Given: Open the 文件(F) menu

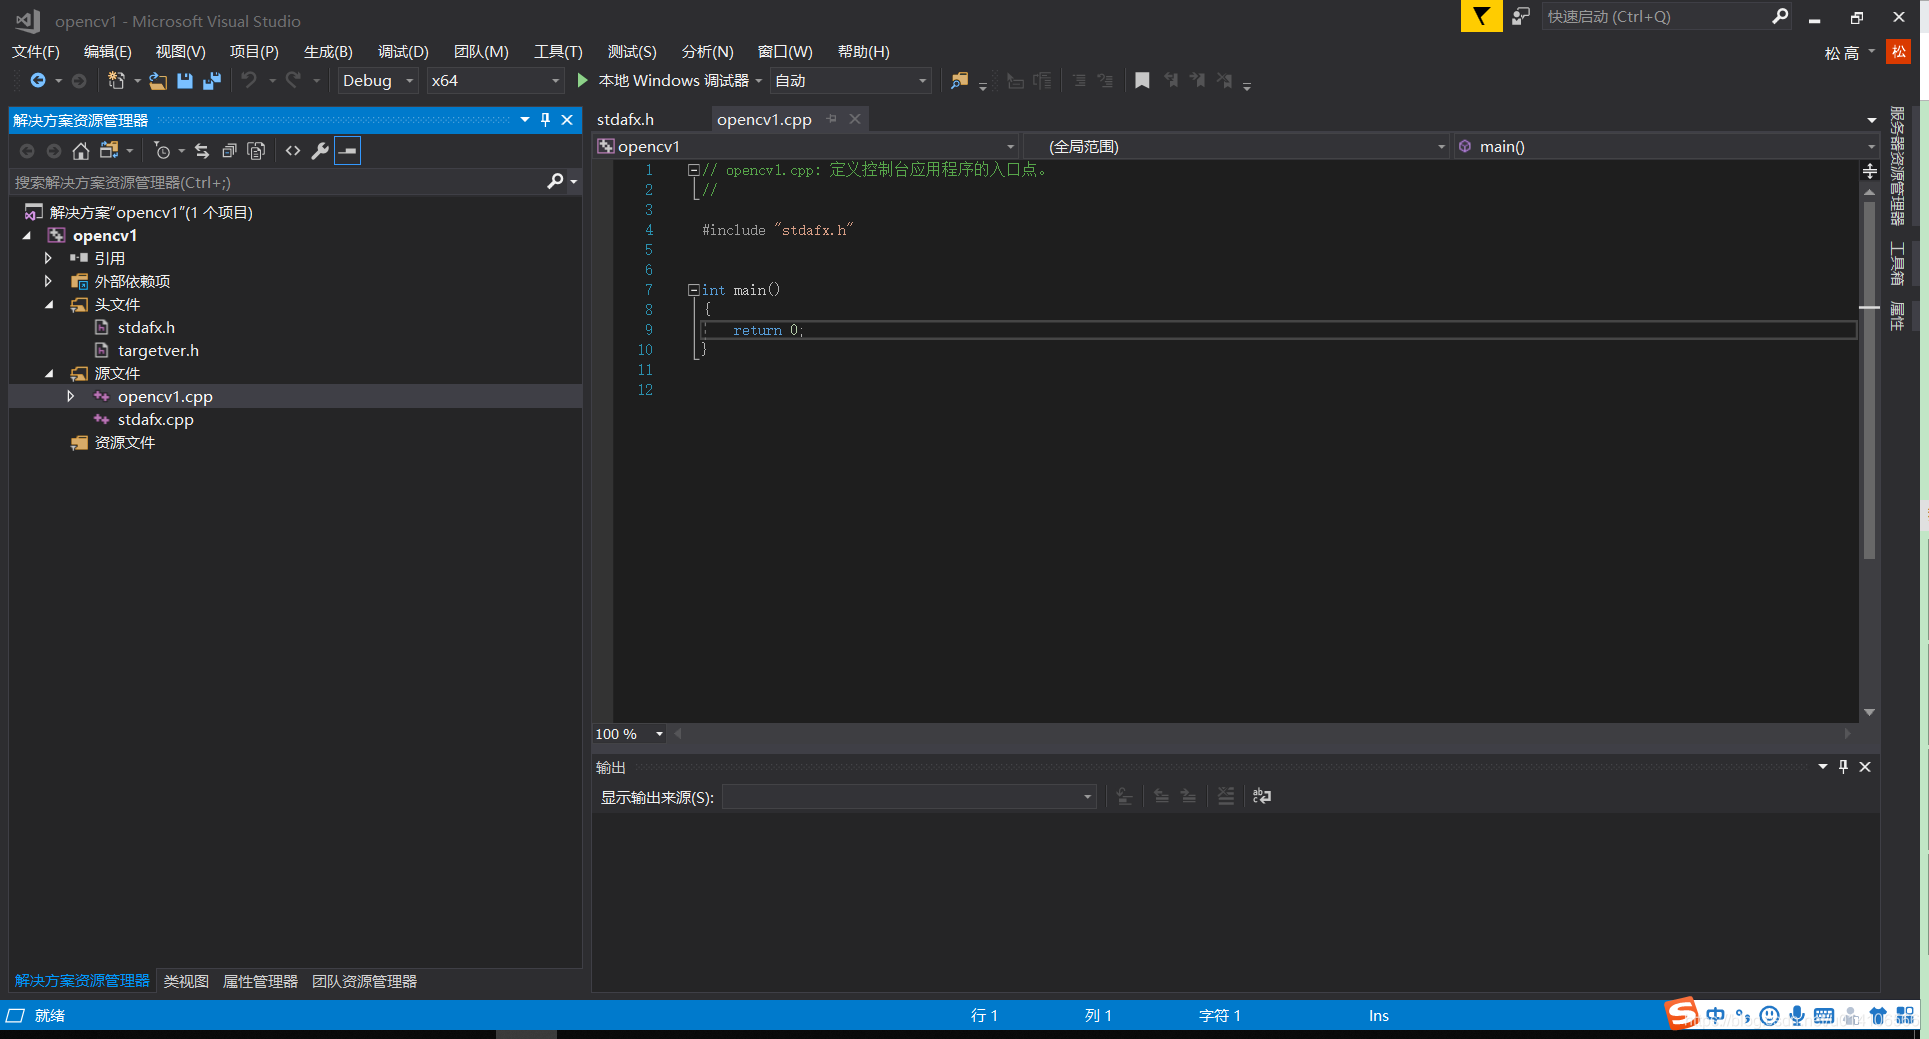Looking at the screenshot, I should tap(36, 52).
